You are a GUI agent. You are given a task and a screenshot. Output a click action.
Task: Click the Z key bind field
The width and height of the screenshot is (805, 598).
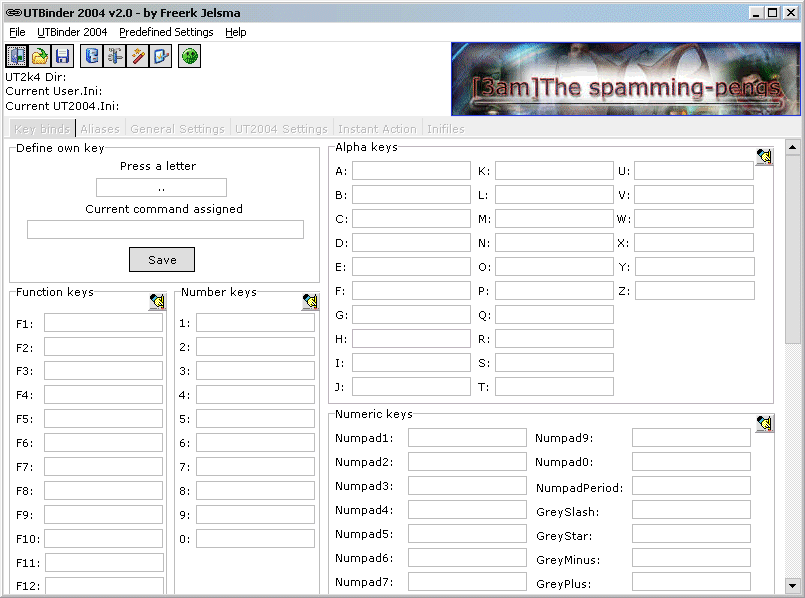tap(695, 291)
